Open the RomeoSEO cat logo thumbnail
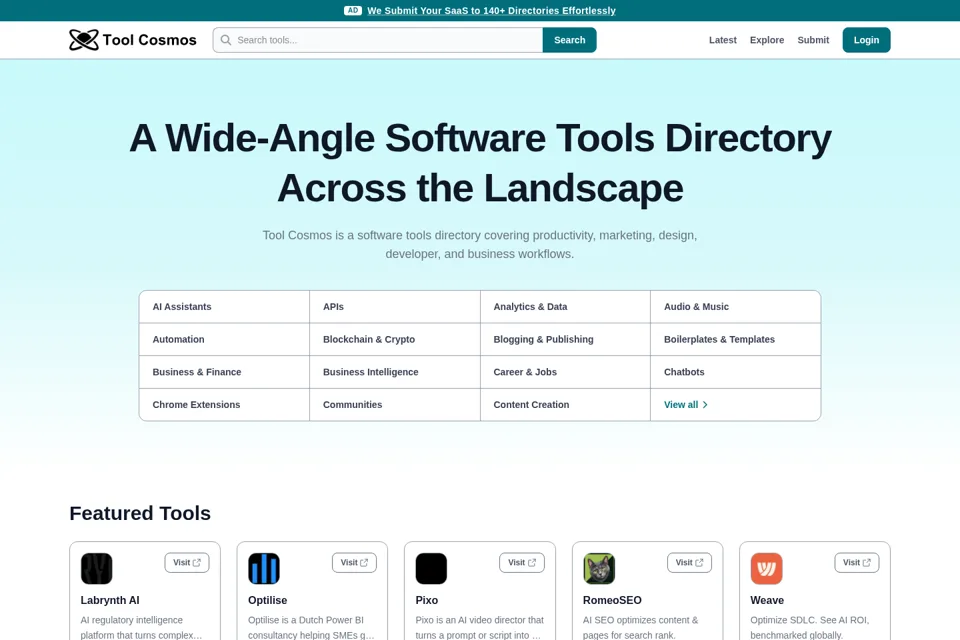 pyautogui.click(x=599, y=568)
